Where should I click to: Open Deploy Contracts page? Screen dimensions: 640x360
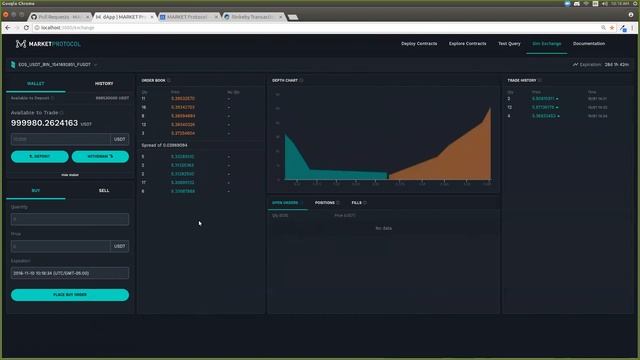(x=419, y=44)
